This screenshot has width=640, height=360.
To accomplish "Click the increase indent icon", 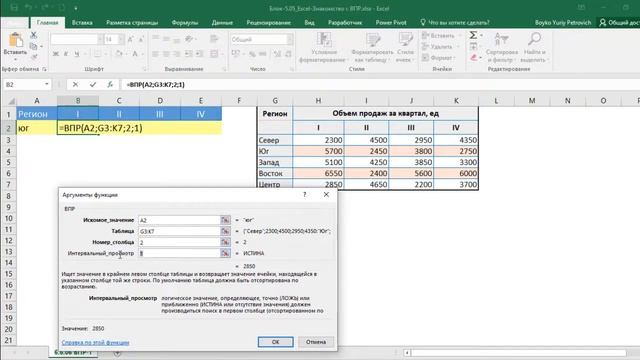I will click(x=199, y=54).
